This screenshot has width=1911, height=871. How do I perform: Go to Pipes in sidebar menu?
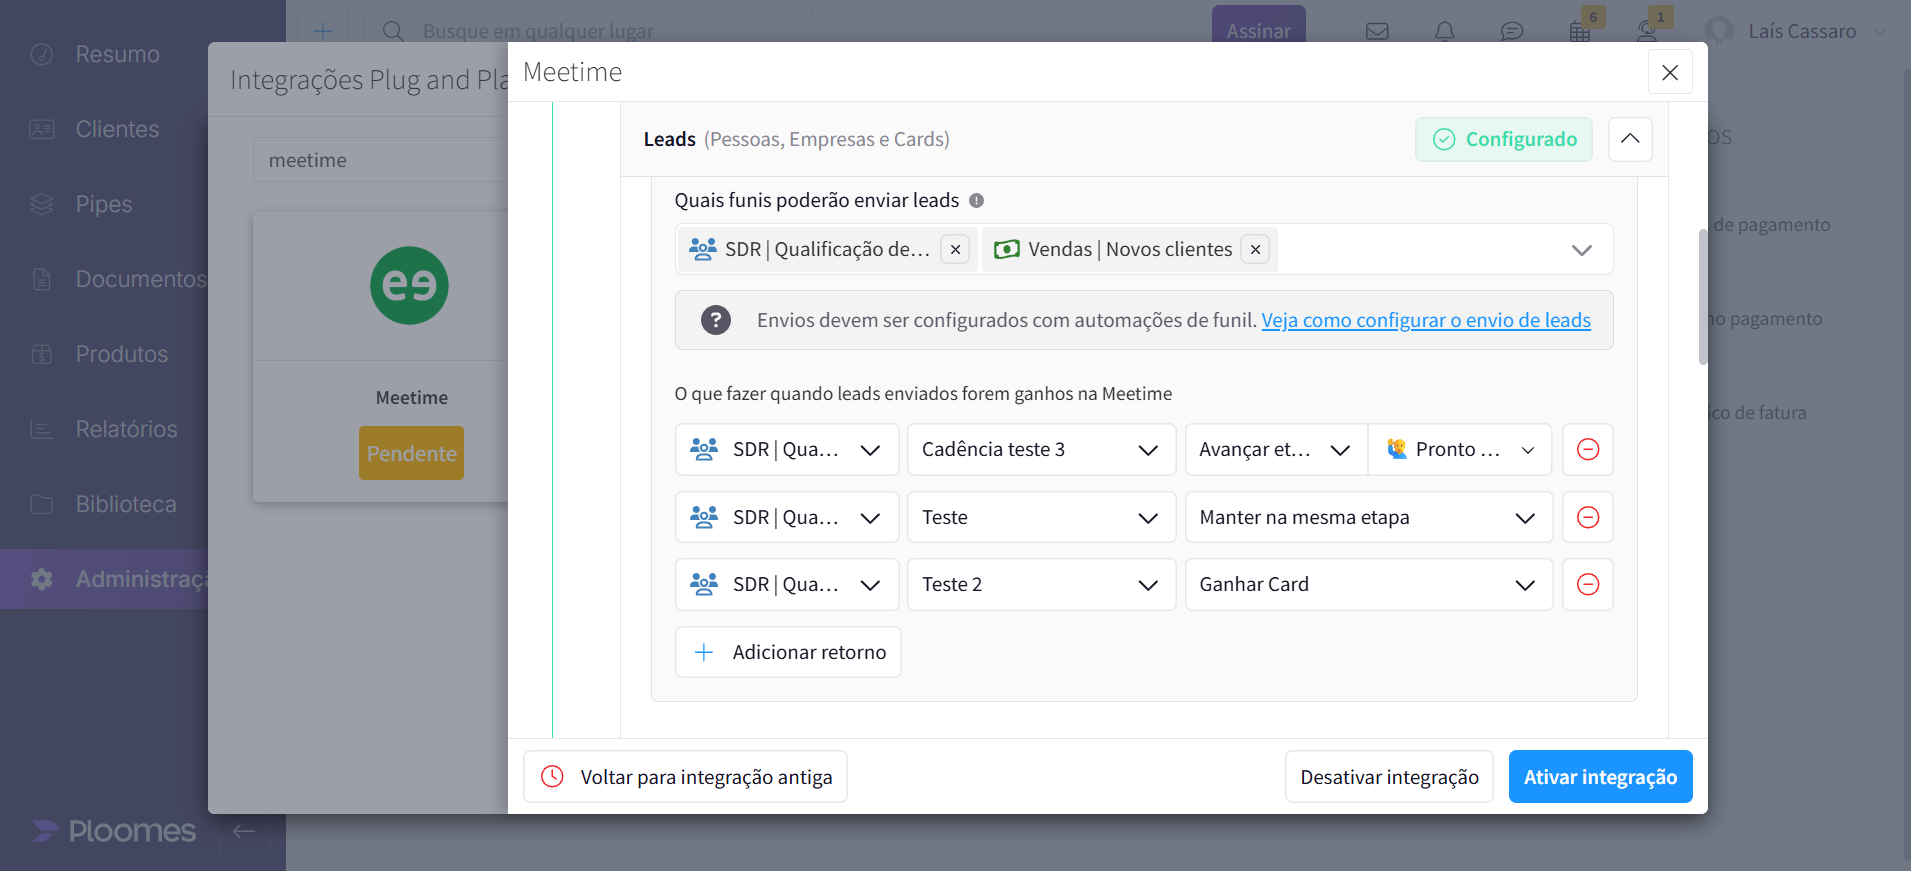tap(104, 204)
